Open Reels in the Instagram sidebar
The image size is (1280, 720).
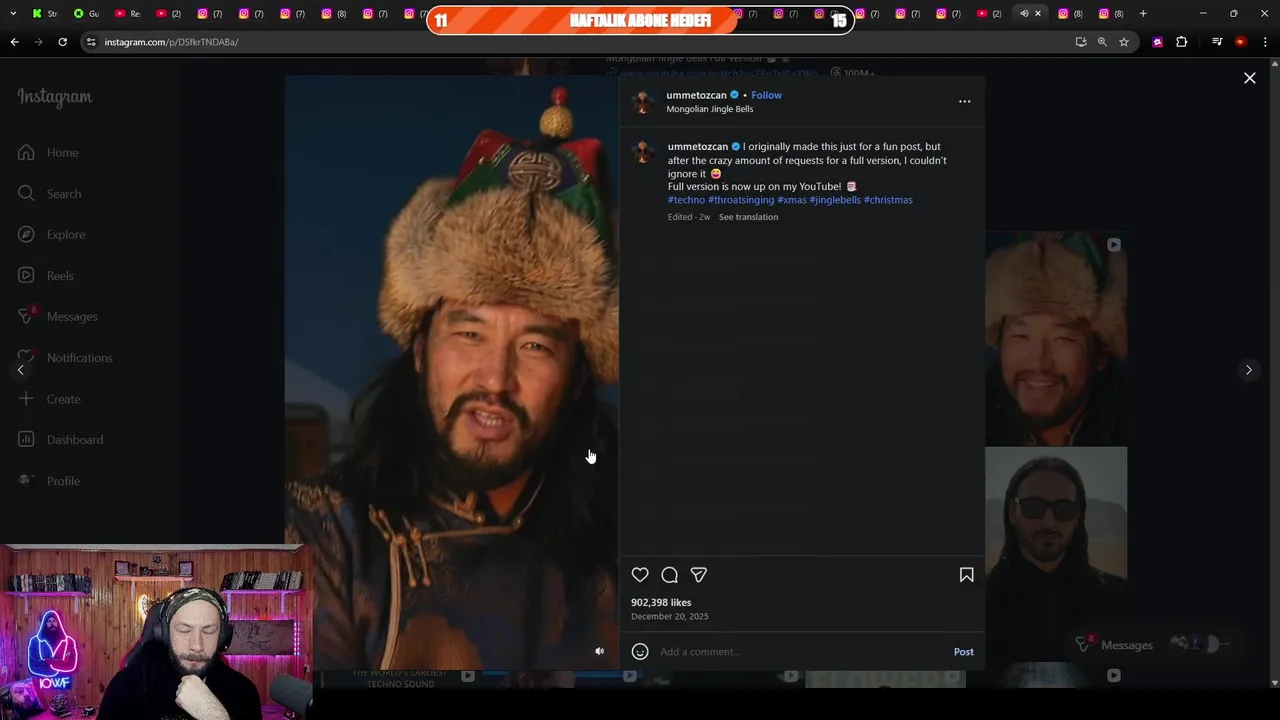point(45,275)
